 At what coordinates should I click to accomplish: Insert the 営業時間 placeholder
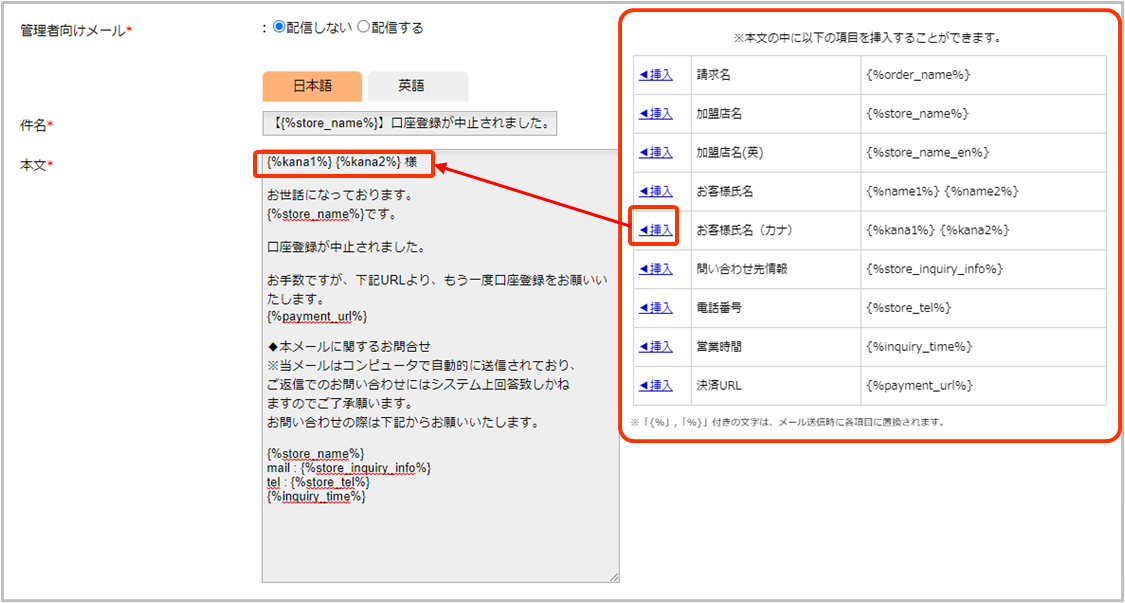[656, 347]
